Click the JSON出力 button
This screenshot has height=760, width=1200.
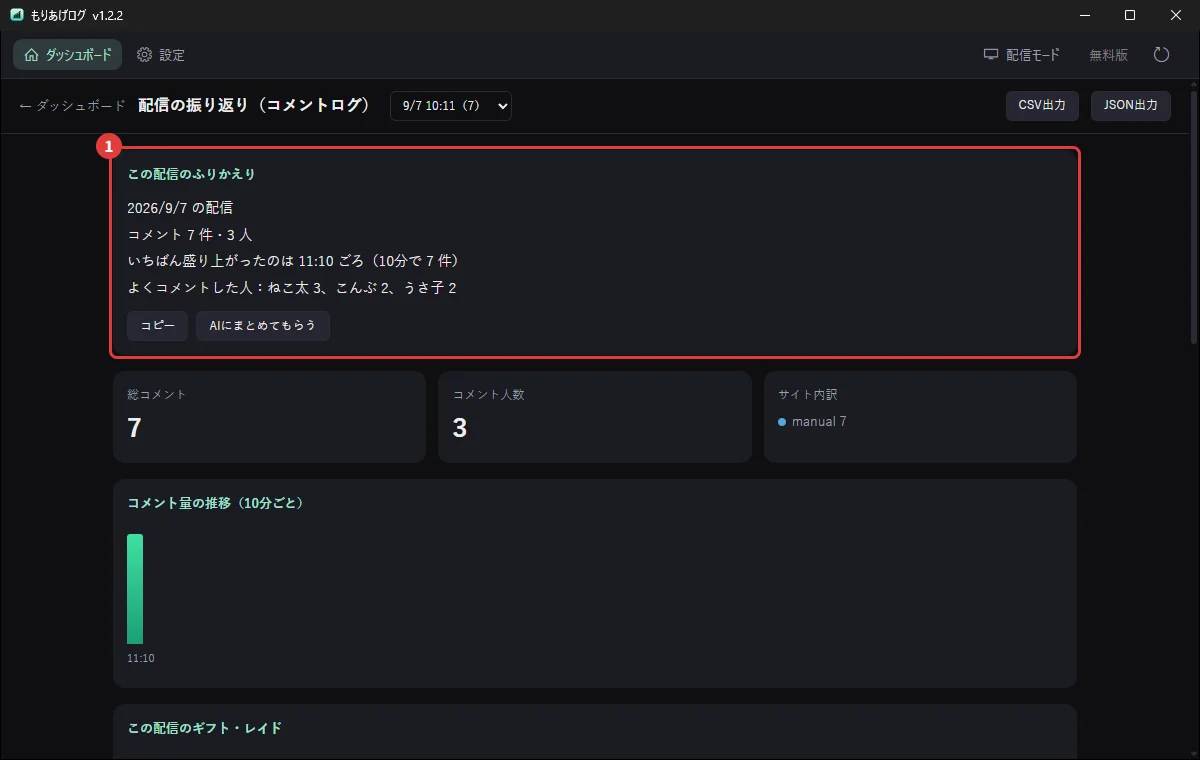click(x=1131, y=106)
